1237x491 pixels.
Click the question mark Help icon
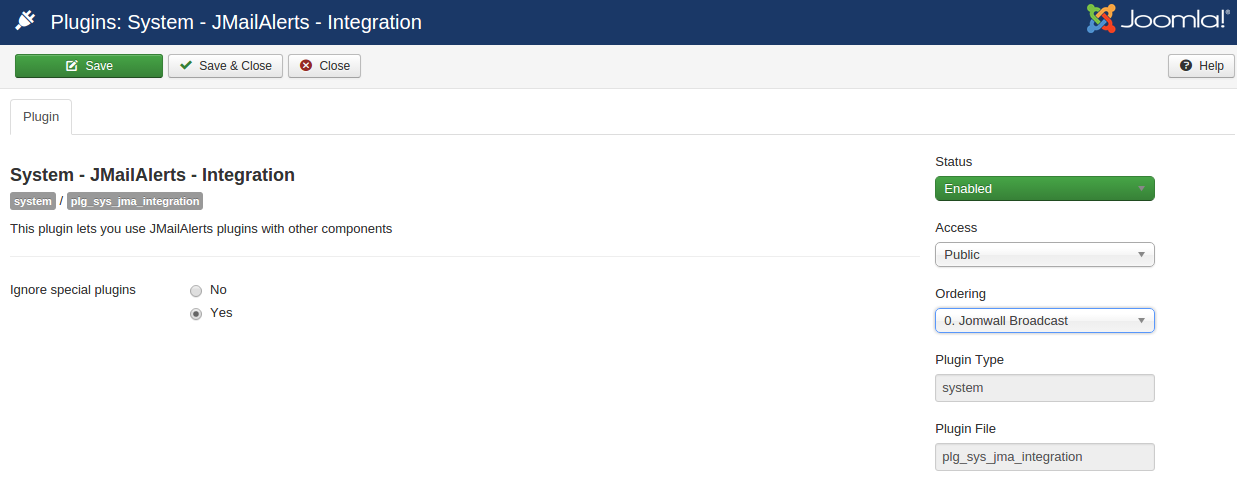click(1186, 66)
